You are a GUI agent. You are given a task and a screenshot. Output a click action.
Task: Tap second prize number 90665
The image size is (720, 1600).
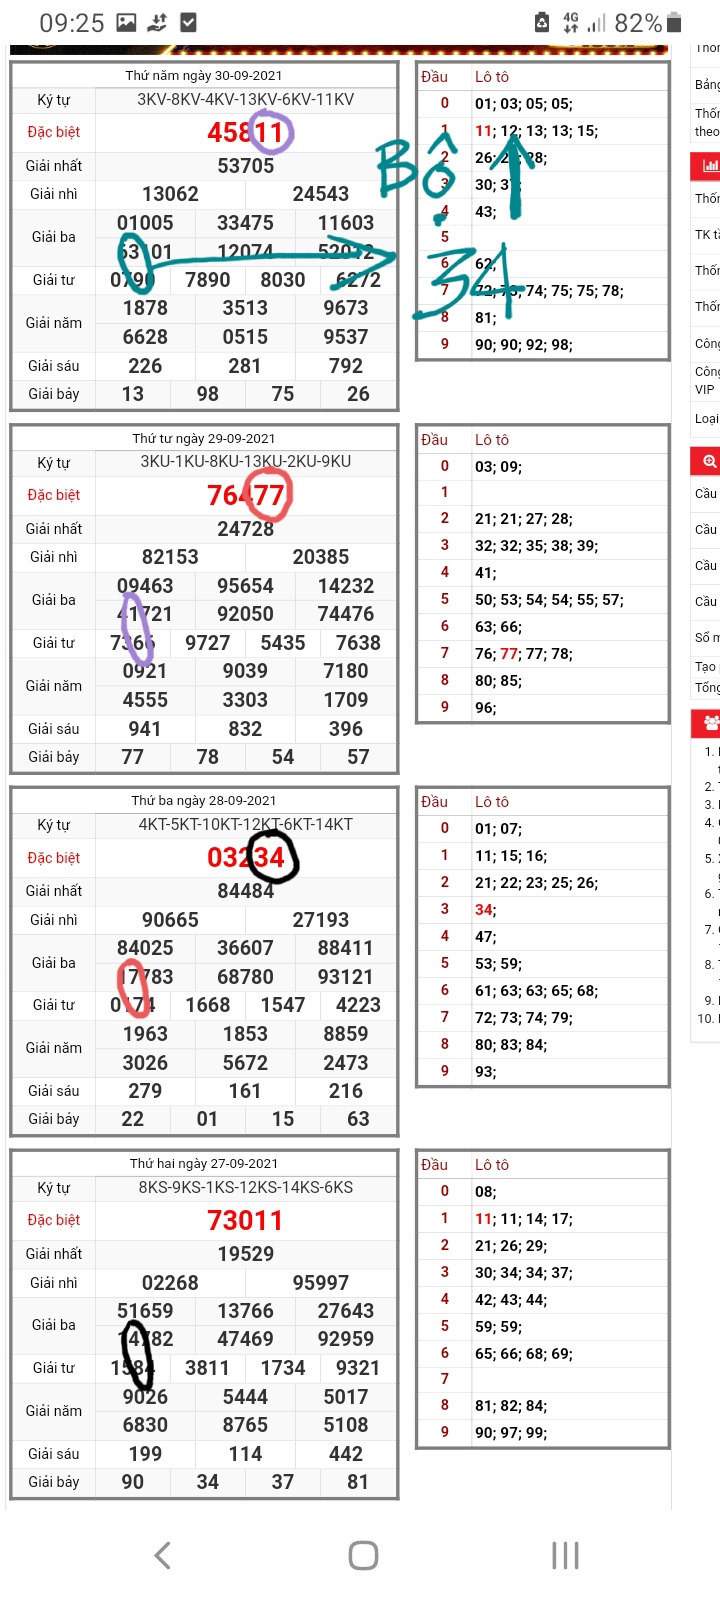170,920
